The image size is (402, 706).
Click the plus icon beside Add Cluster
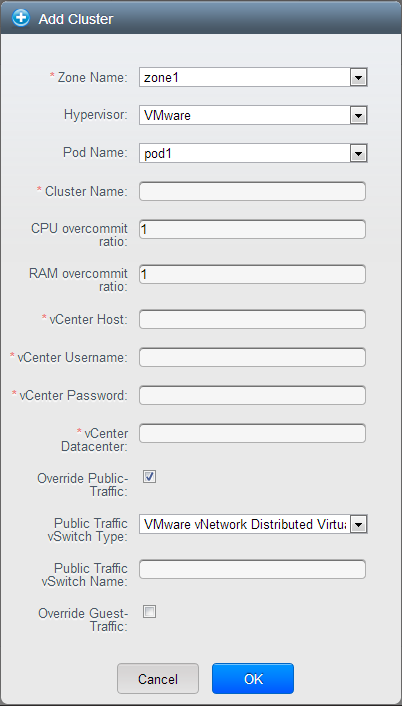click(x=21, y=18)
